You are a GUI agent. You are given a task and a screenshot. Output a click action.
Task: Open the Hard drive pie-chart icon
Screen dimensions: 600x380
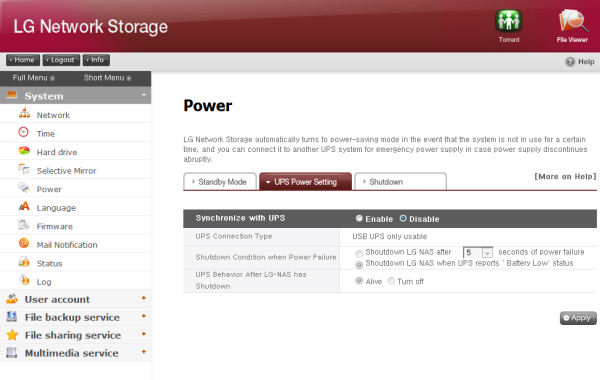pyautogui.click(x=24, y=151)
